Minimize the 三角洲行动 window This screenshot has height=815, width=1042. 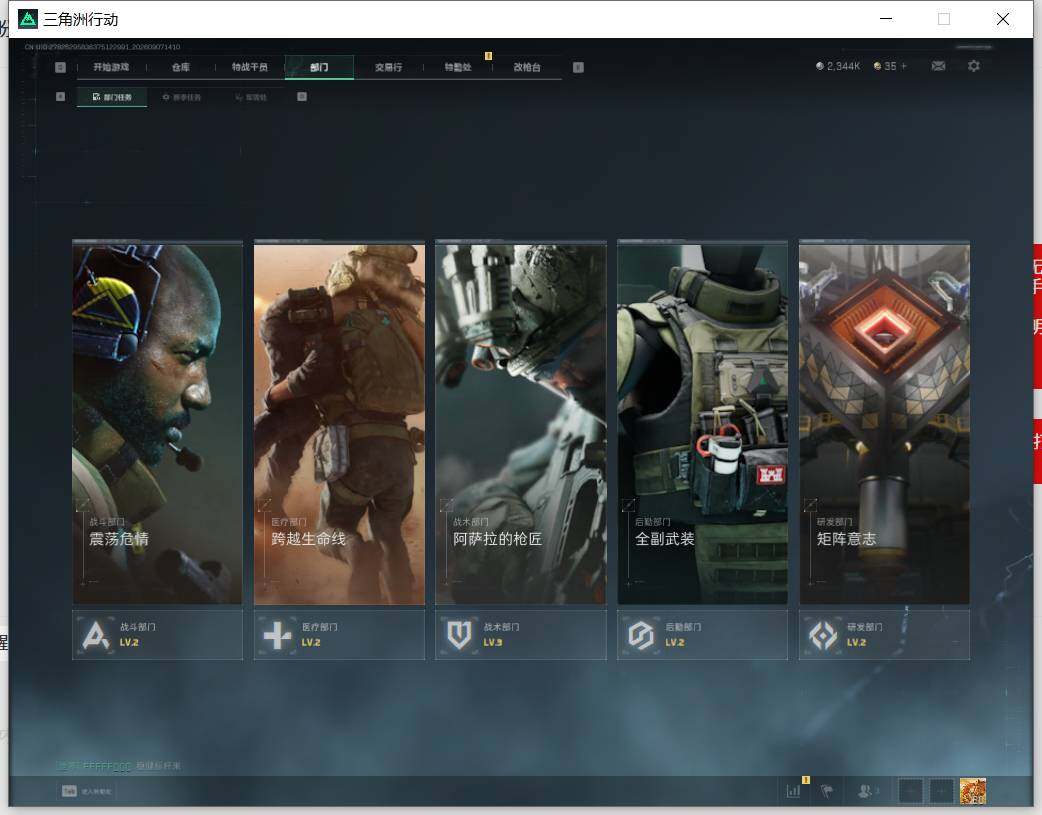click(x=886, y=19)
